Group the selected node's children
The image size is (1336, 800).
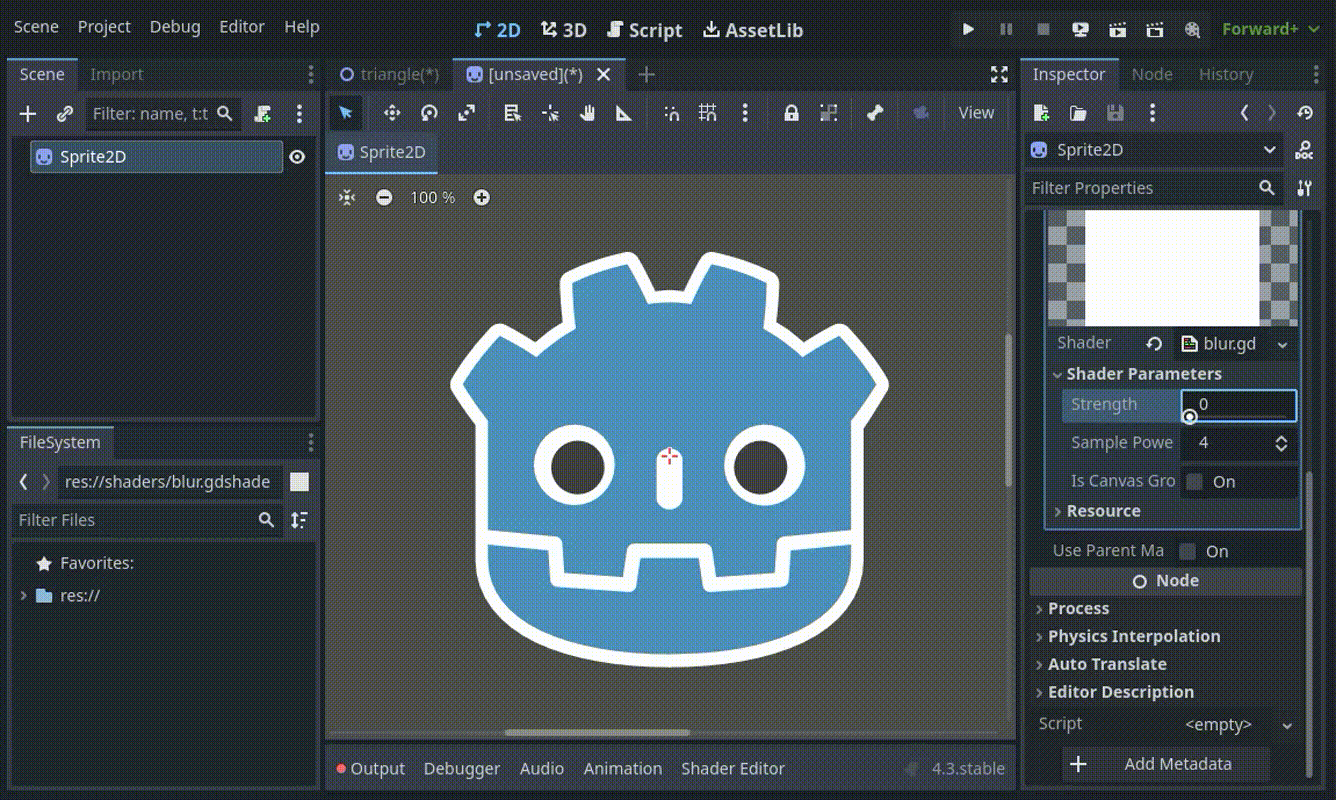[x=828, y=113]
